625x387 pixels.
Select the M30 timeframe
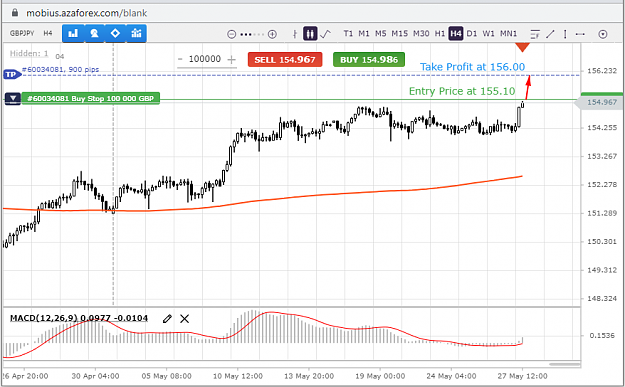click(x=421, y=33)
